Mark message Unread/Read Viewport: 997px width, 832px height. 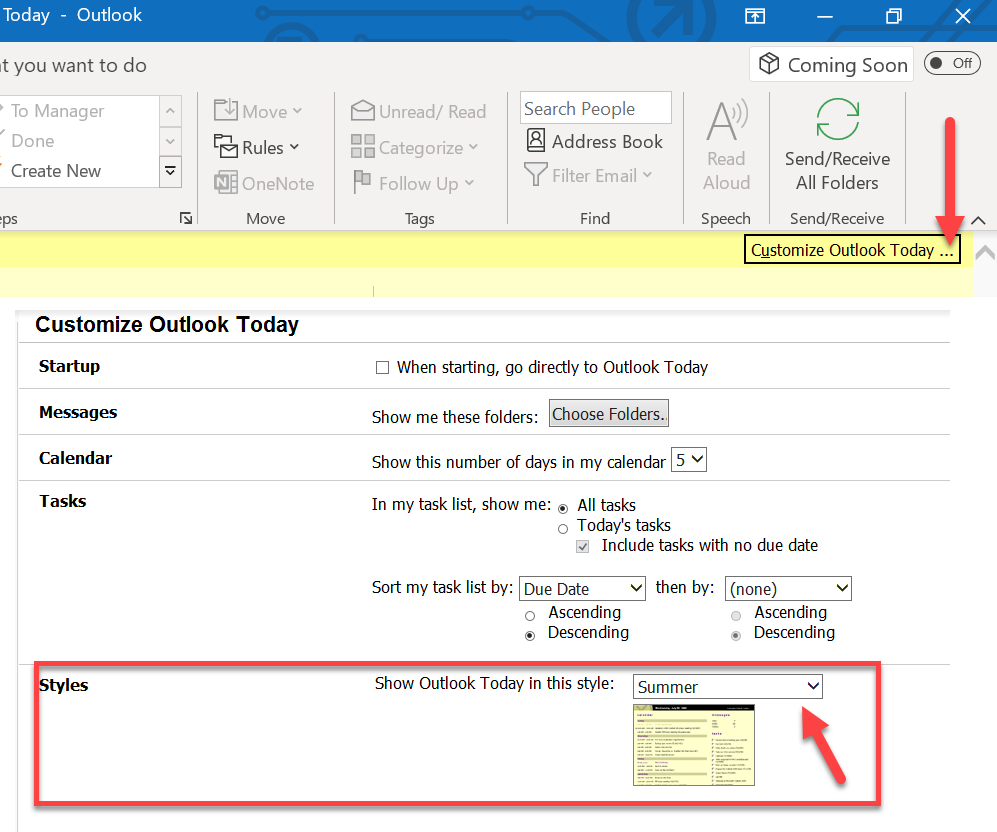(418, 111)
